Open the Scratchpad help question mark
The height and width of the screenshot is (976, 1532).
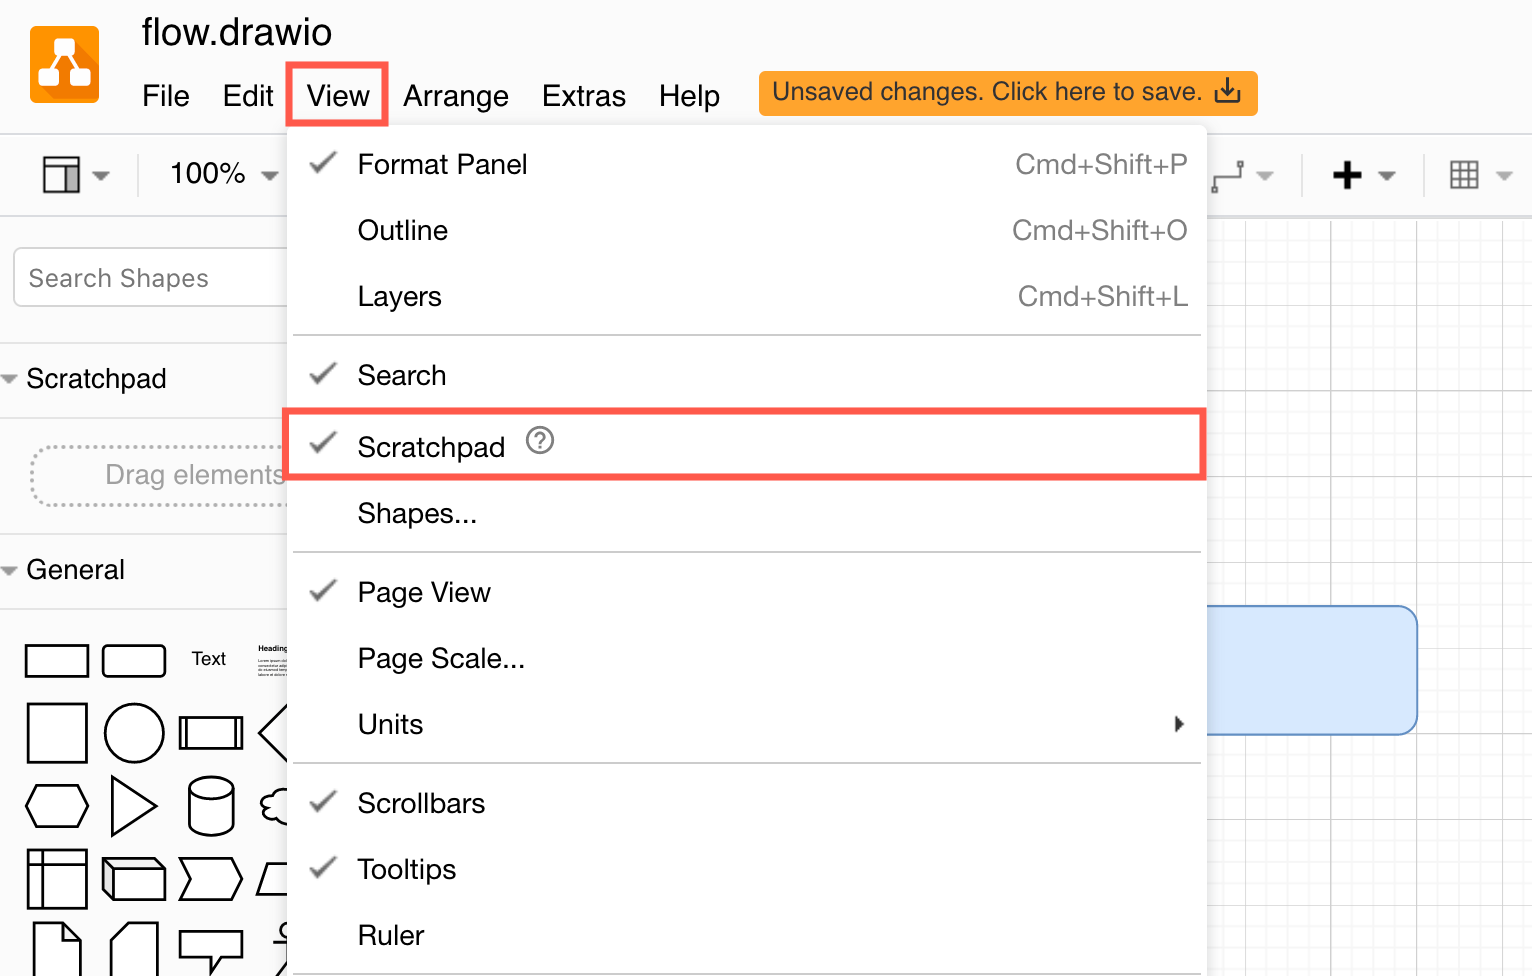539,441
